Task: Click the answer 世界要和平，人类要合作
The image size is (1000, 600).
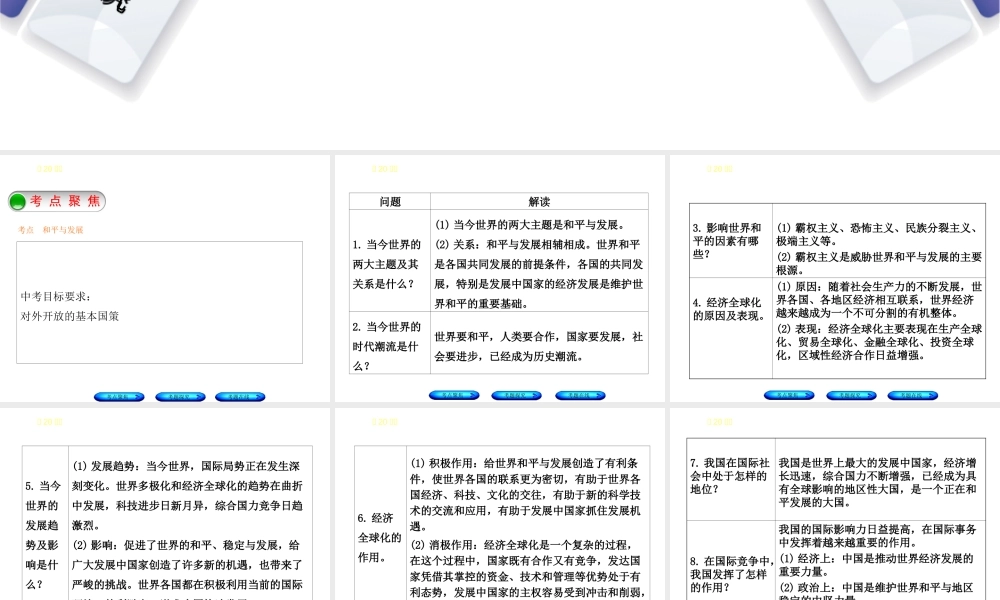Action: (539, 346)
